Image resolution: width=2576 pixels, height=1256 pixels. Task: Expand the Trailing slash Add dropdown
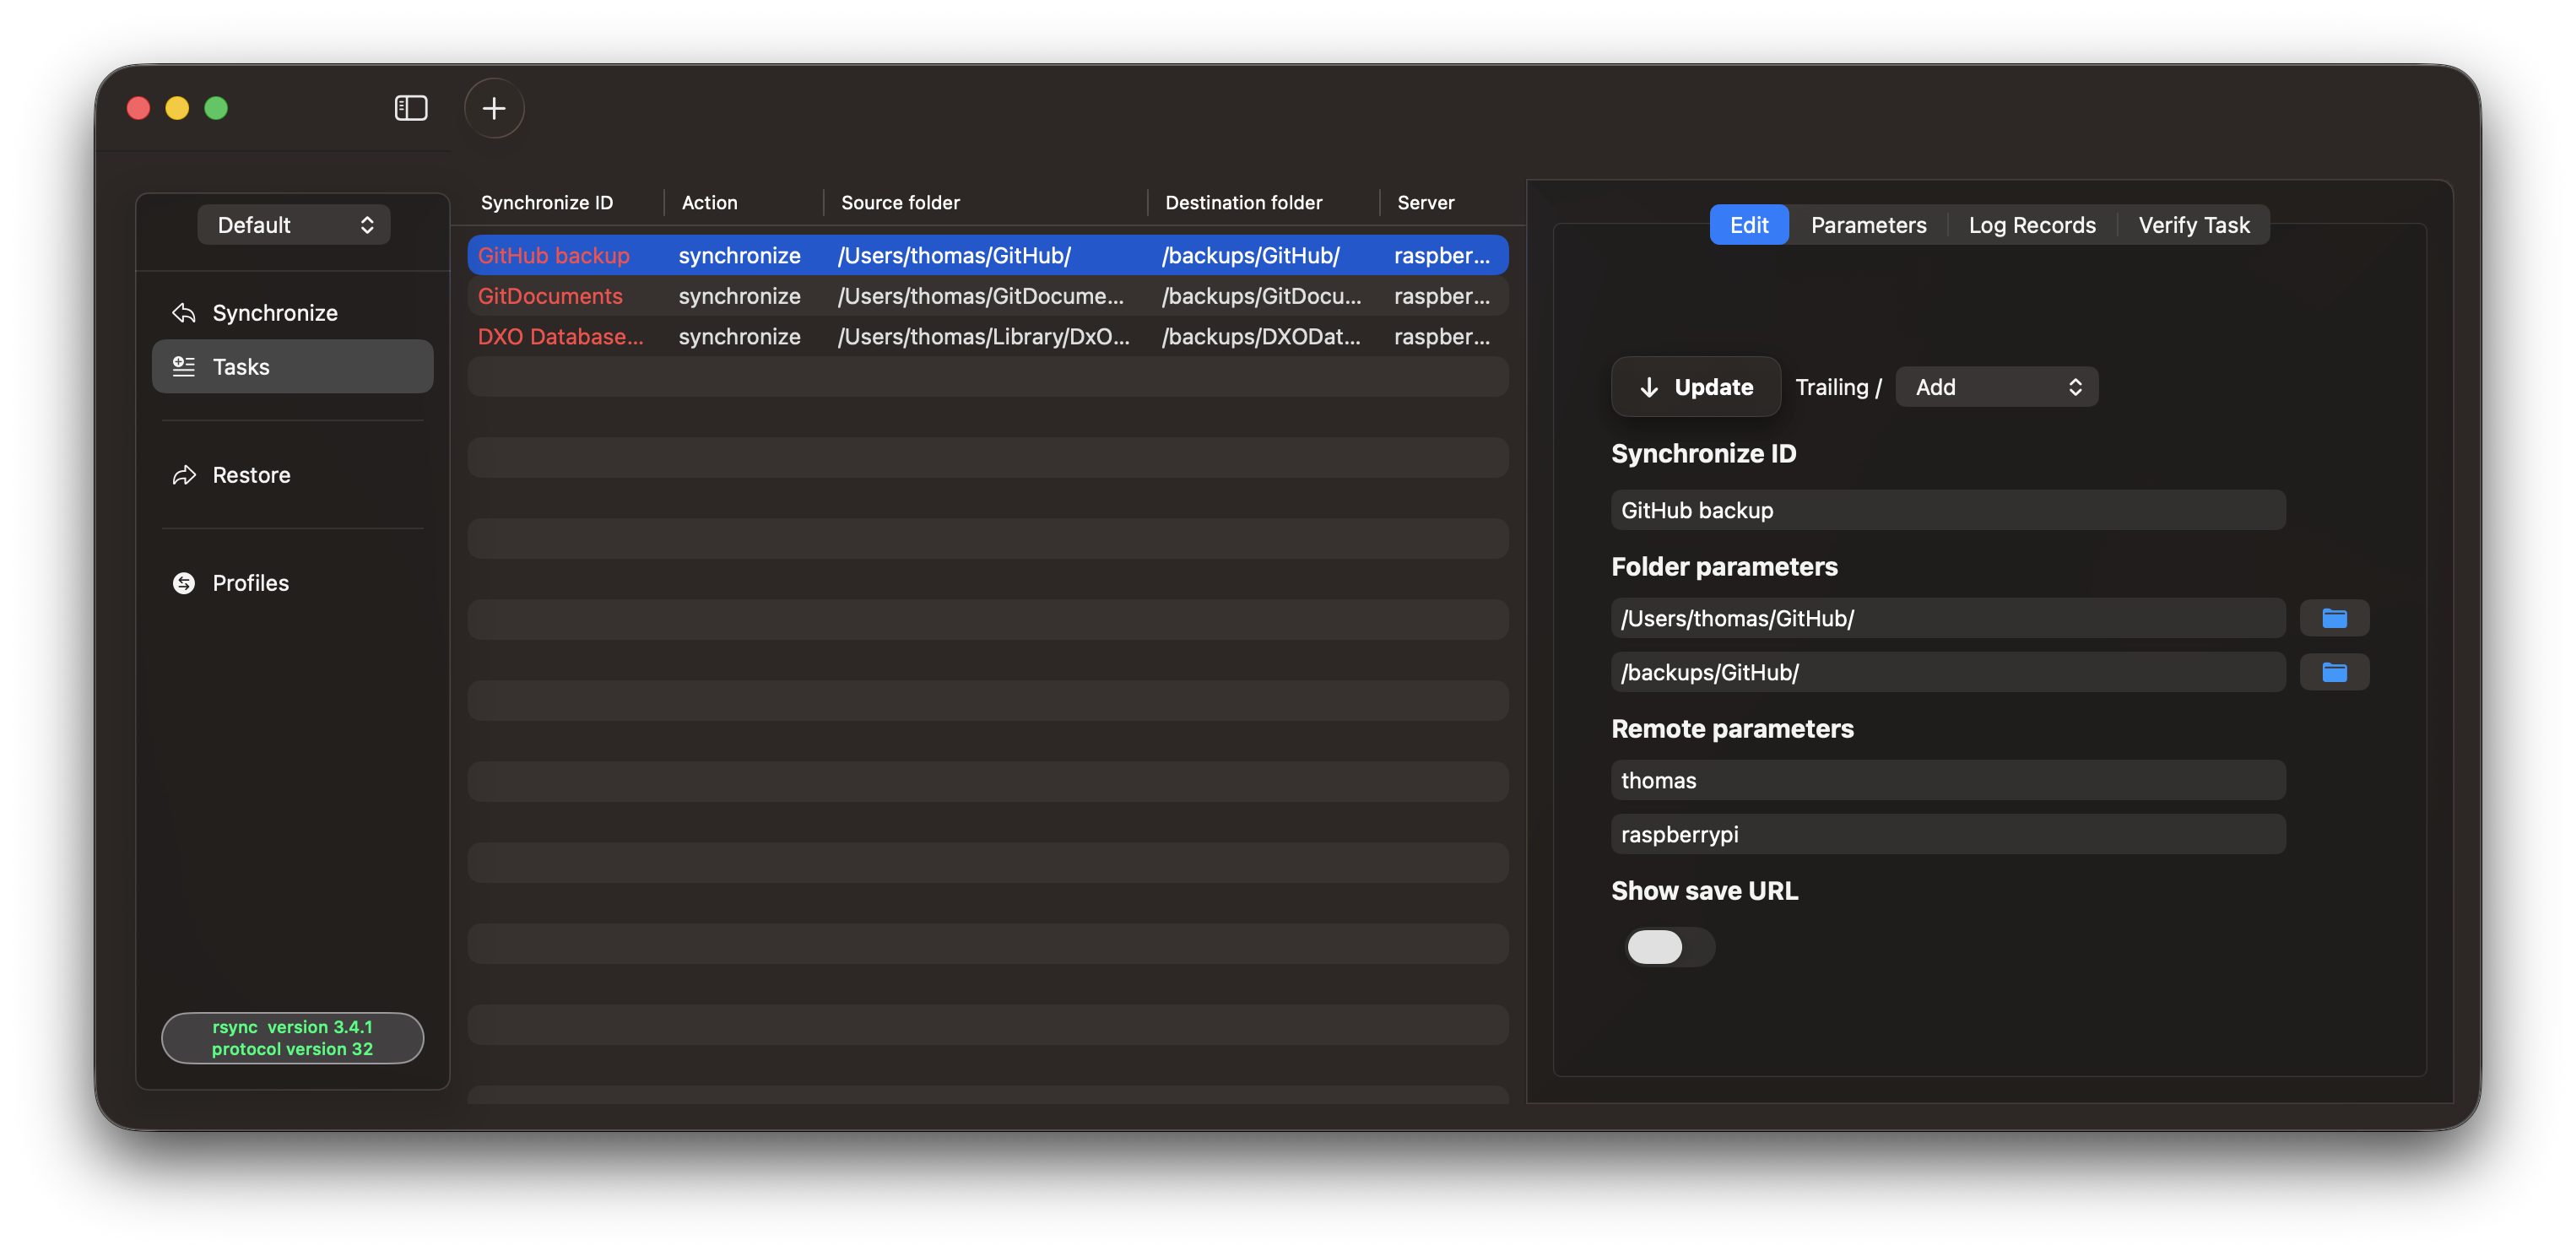click(1996, 387)
